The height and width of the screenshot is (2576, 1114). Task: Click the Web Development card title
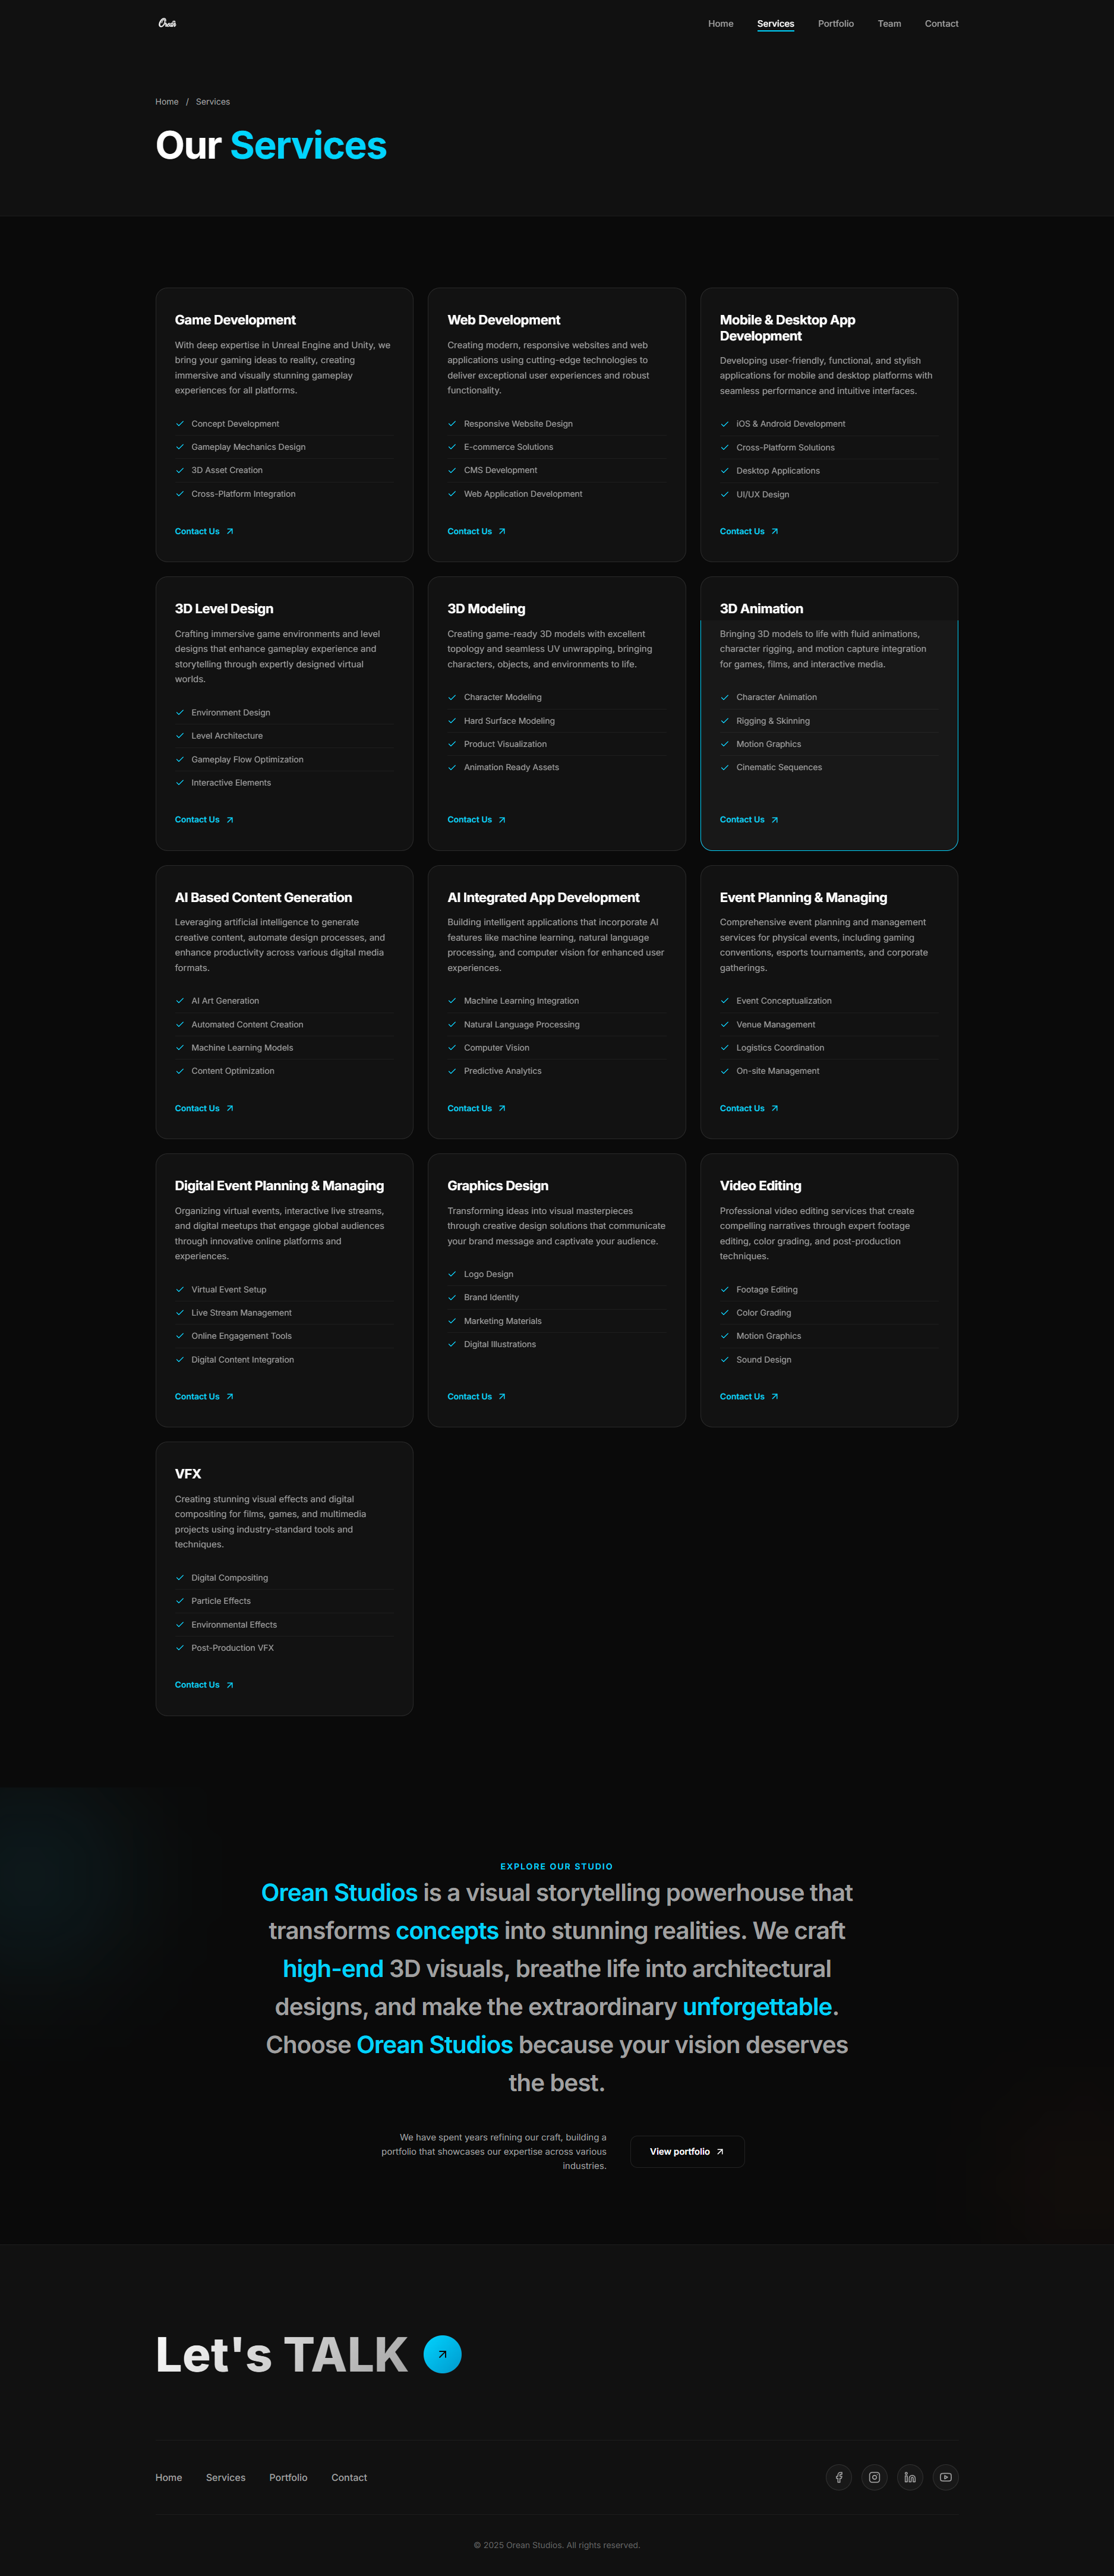[504, 320]
